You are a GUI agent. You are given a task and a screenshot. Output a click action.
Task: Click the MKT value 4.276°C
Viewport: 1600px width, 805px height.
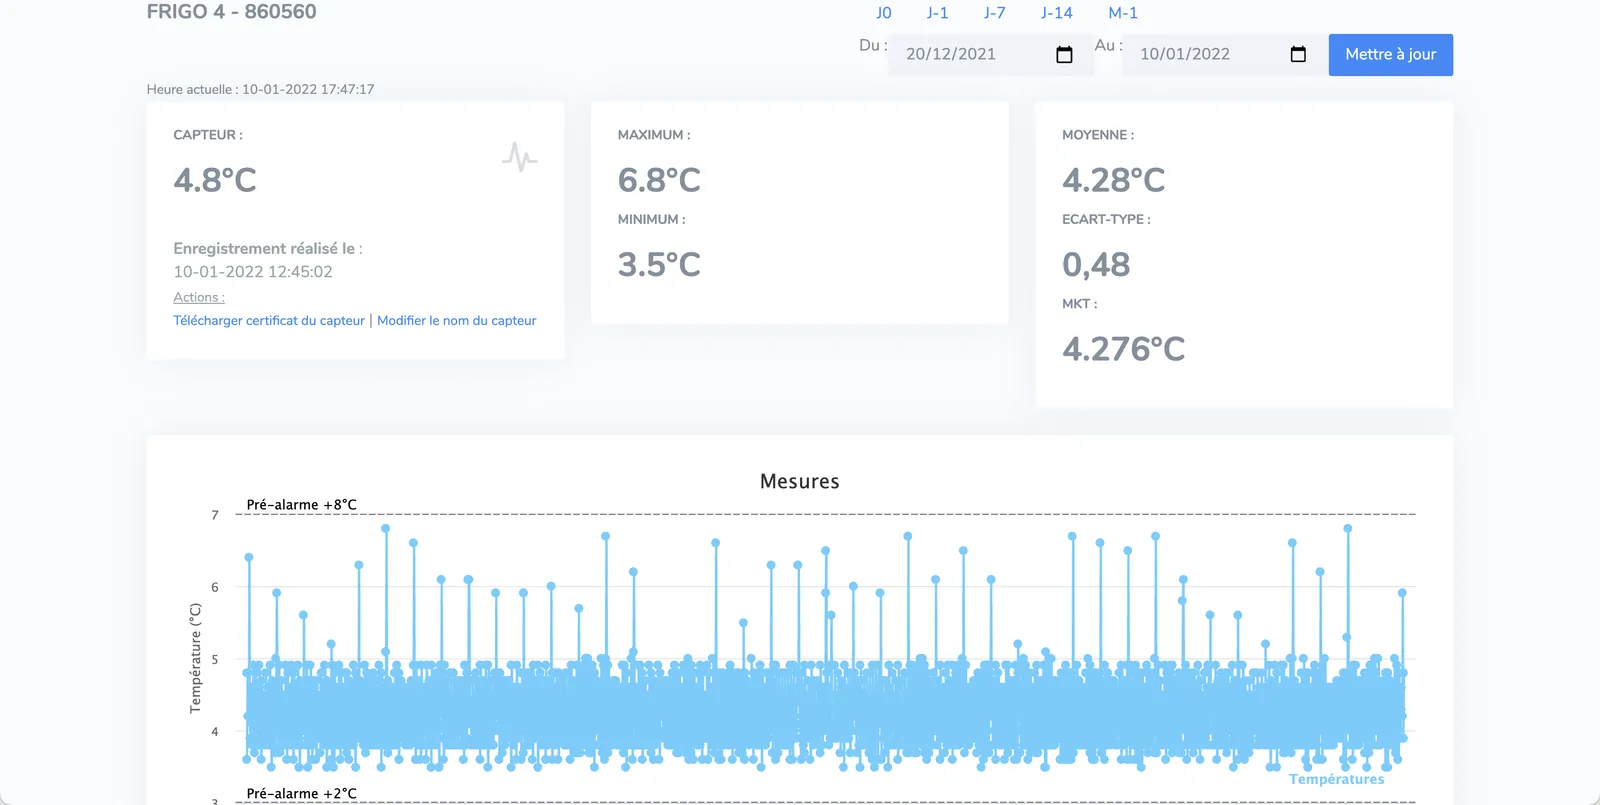1123,349
